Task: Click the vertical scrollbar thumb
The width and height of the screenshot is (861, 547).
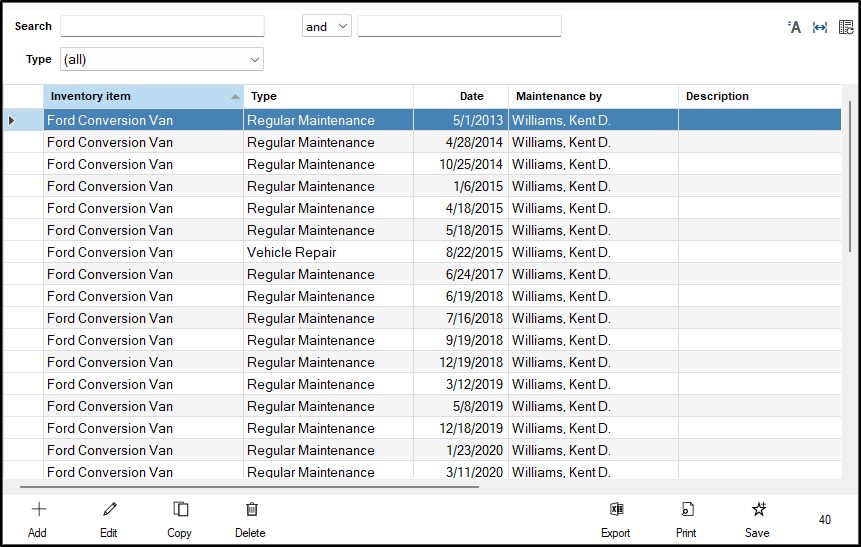Action: pos(850,176)
